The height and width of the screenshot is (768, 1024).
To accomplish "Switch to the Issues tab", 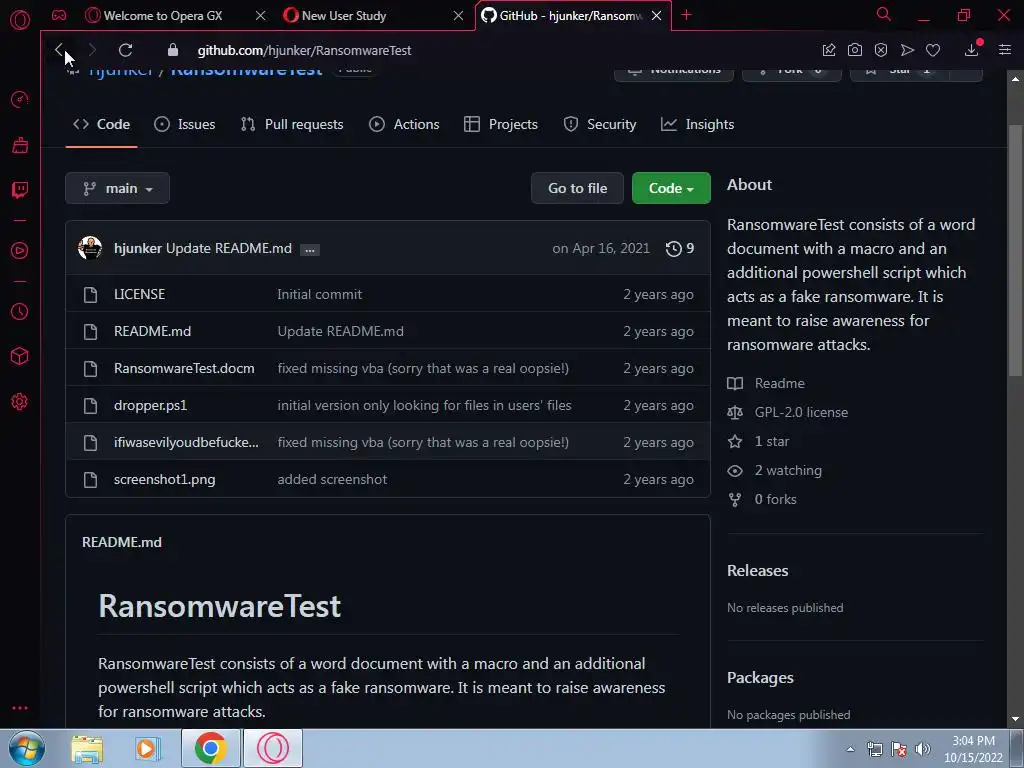I will [x=185, y=124].
